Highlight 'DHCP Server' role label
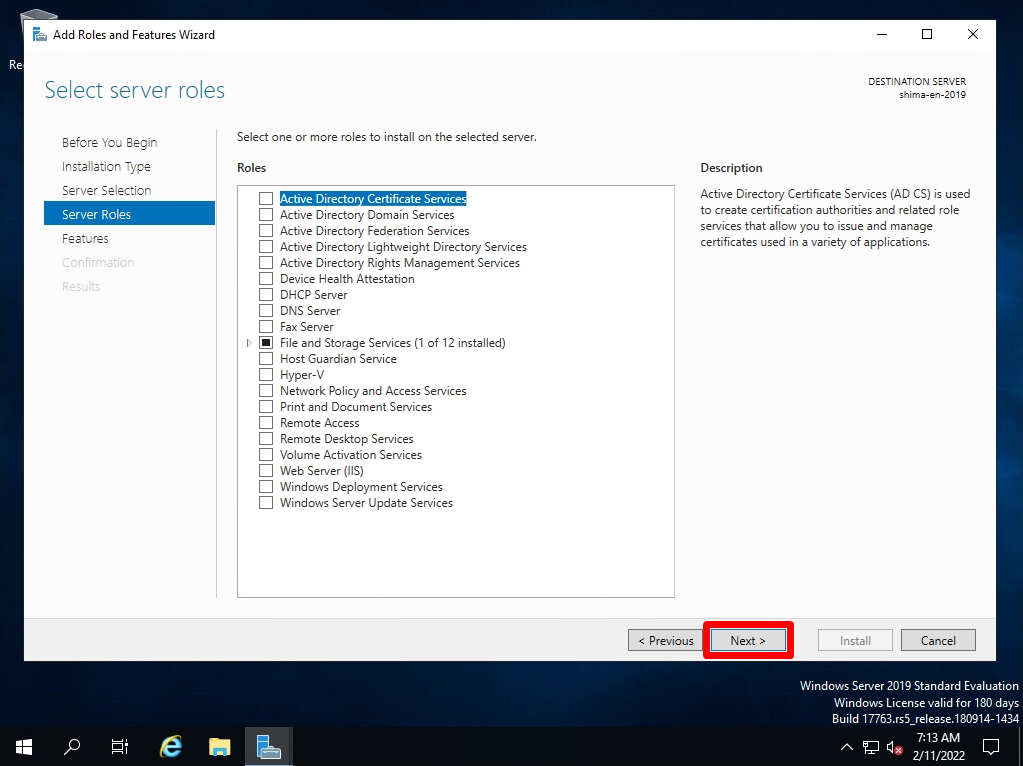Screen dimensions: 1023x766 point(314,294)
